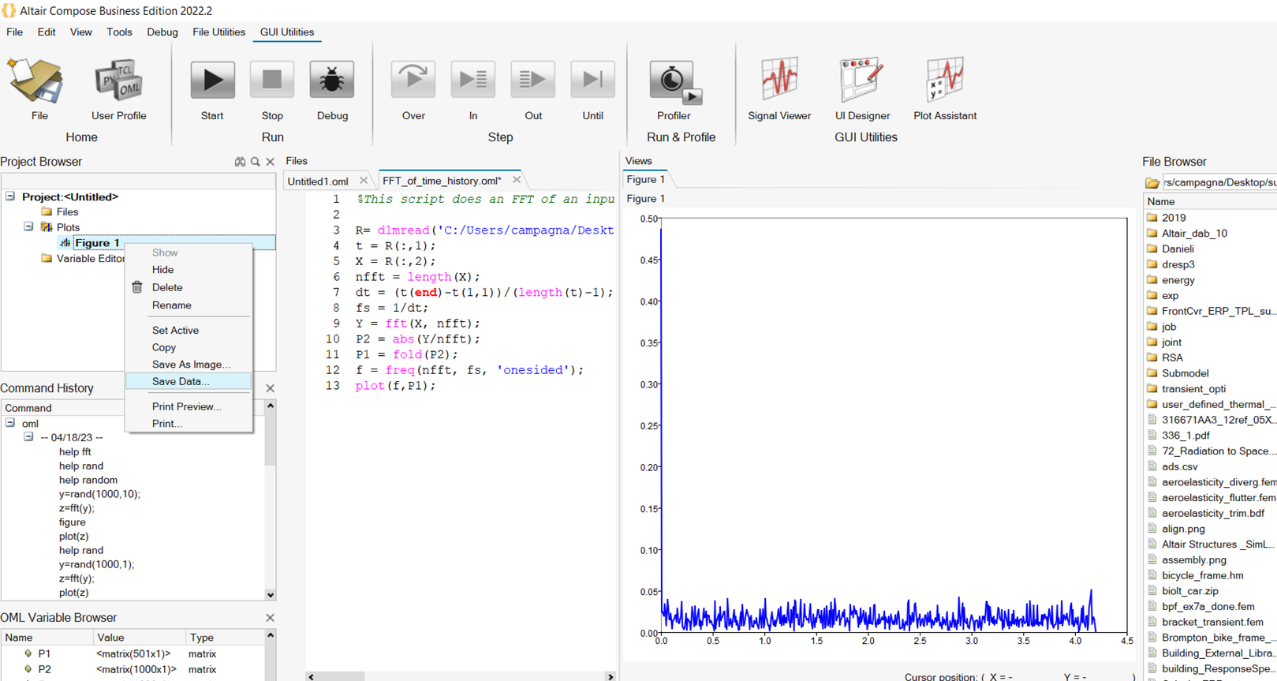Switch to FFT_of_time_history.oml editor tab

point(441,181)
